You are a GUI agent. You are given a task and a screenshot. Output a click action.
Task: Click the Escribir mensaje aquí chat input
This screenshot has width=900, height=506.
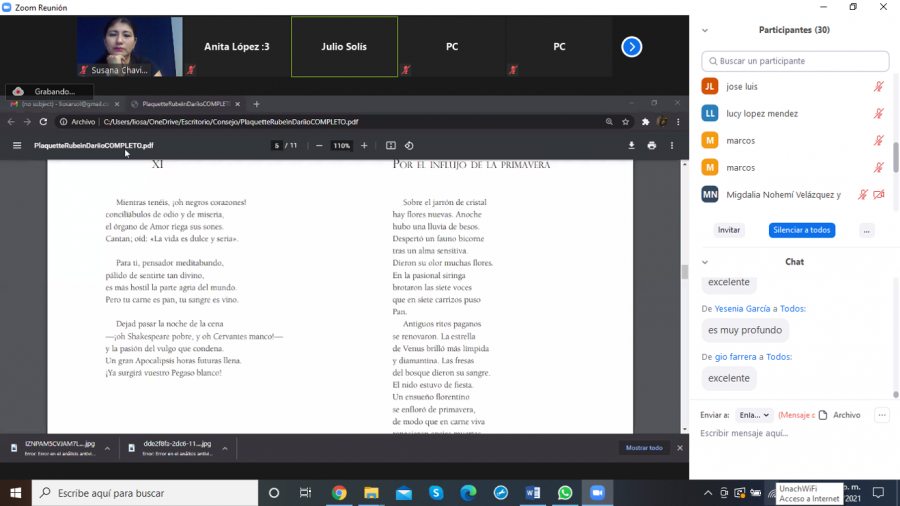pos(795,434)
